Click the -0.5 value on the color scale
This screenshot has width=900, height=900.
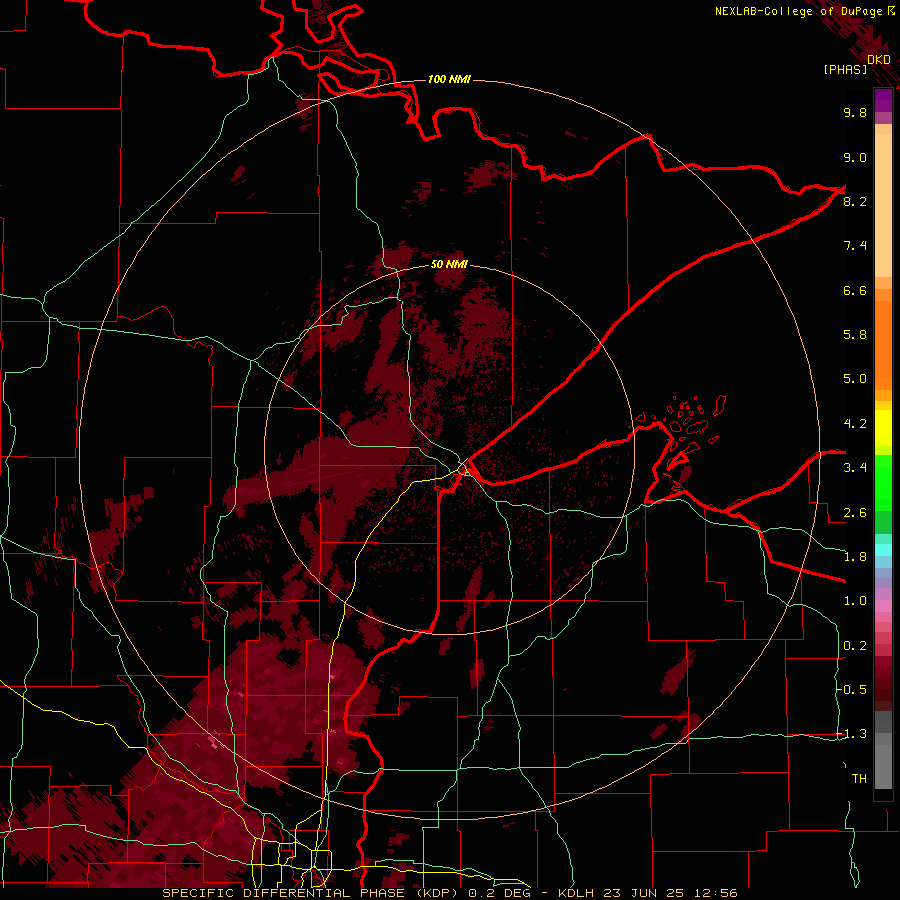(852, 690)
